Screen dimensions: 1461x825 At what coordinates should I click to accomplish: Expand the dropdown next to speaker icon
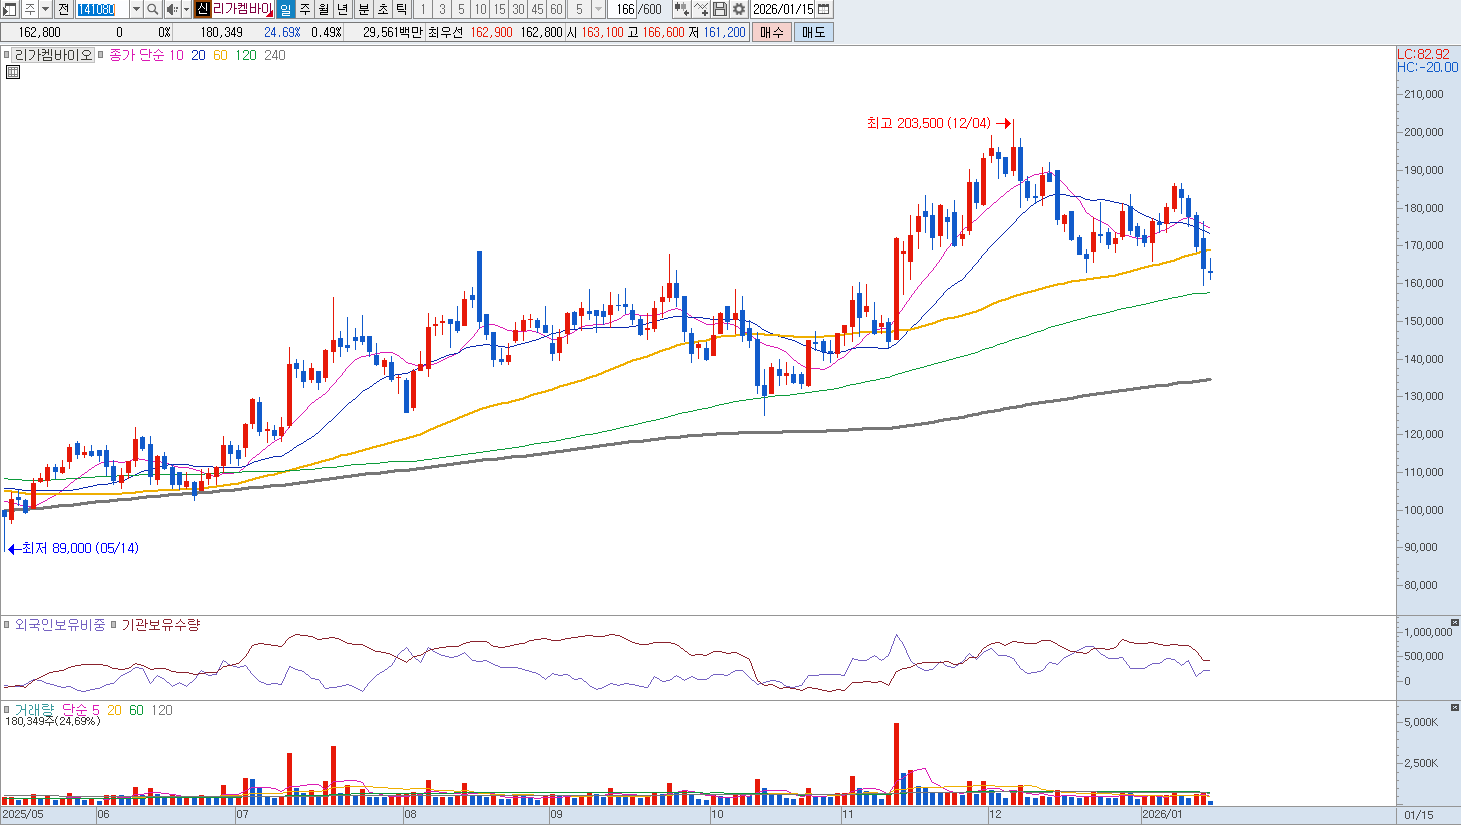(x=186, y=9)
